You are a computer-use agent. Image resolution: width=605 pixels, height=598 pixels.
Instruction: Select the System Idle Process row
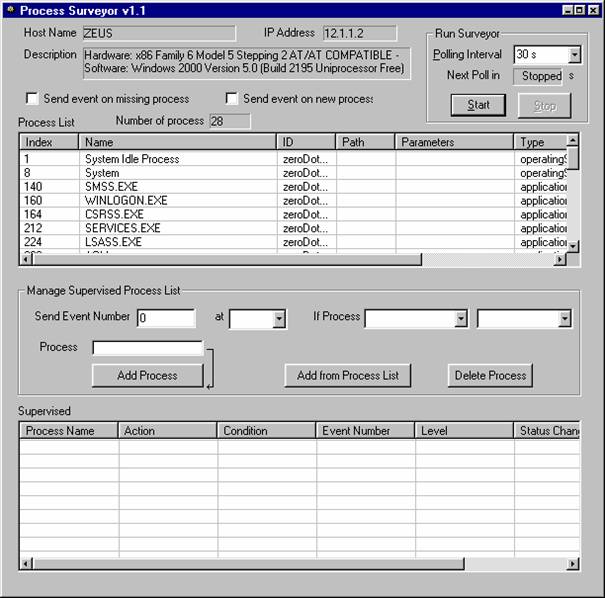click(x=293, y=159)
